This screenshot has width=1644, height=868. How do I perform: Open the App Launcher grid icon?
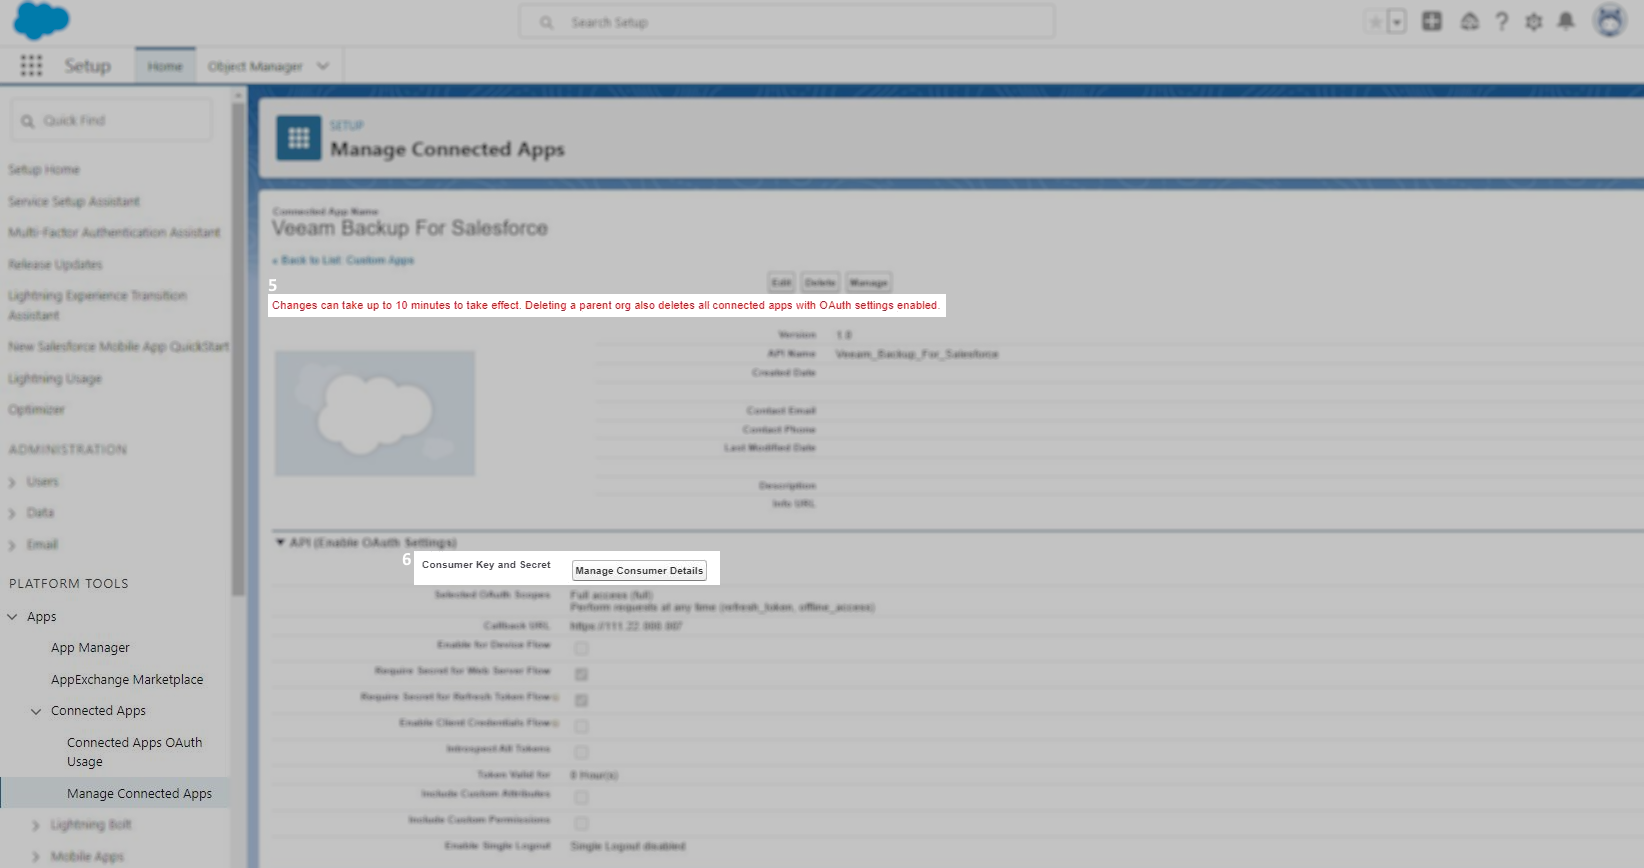pos(31,66)
